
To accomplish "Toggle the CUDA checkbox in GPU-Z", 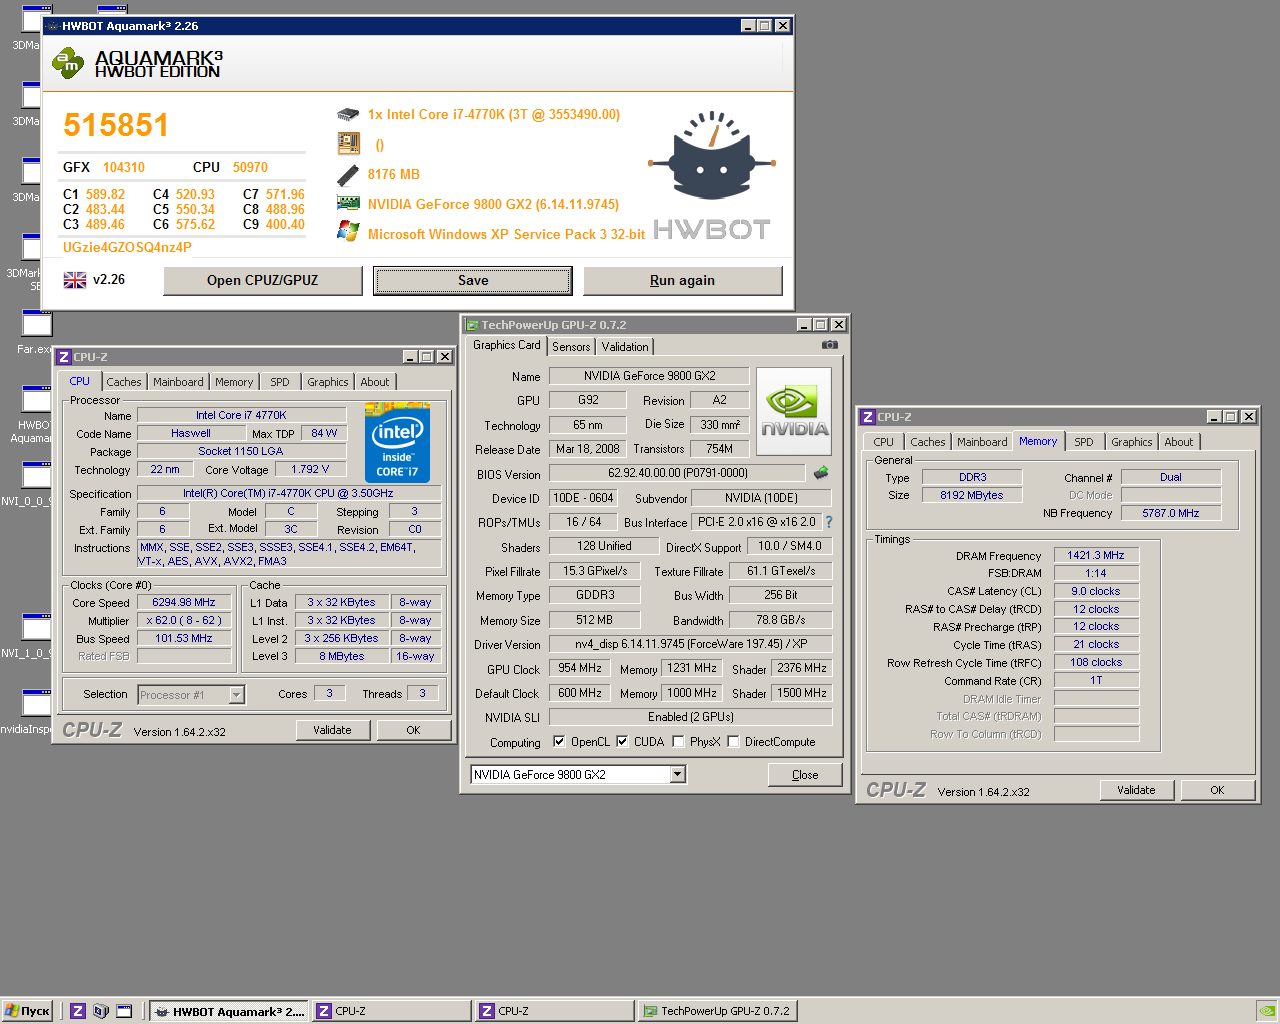I will pos(622,742).
